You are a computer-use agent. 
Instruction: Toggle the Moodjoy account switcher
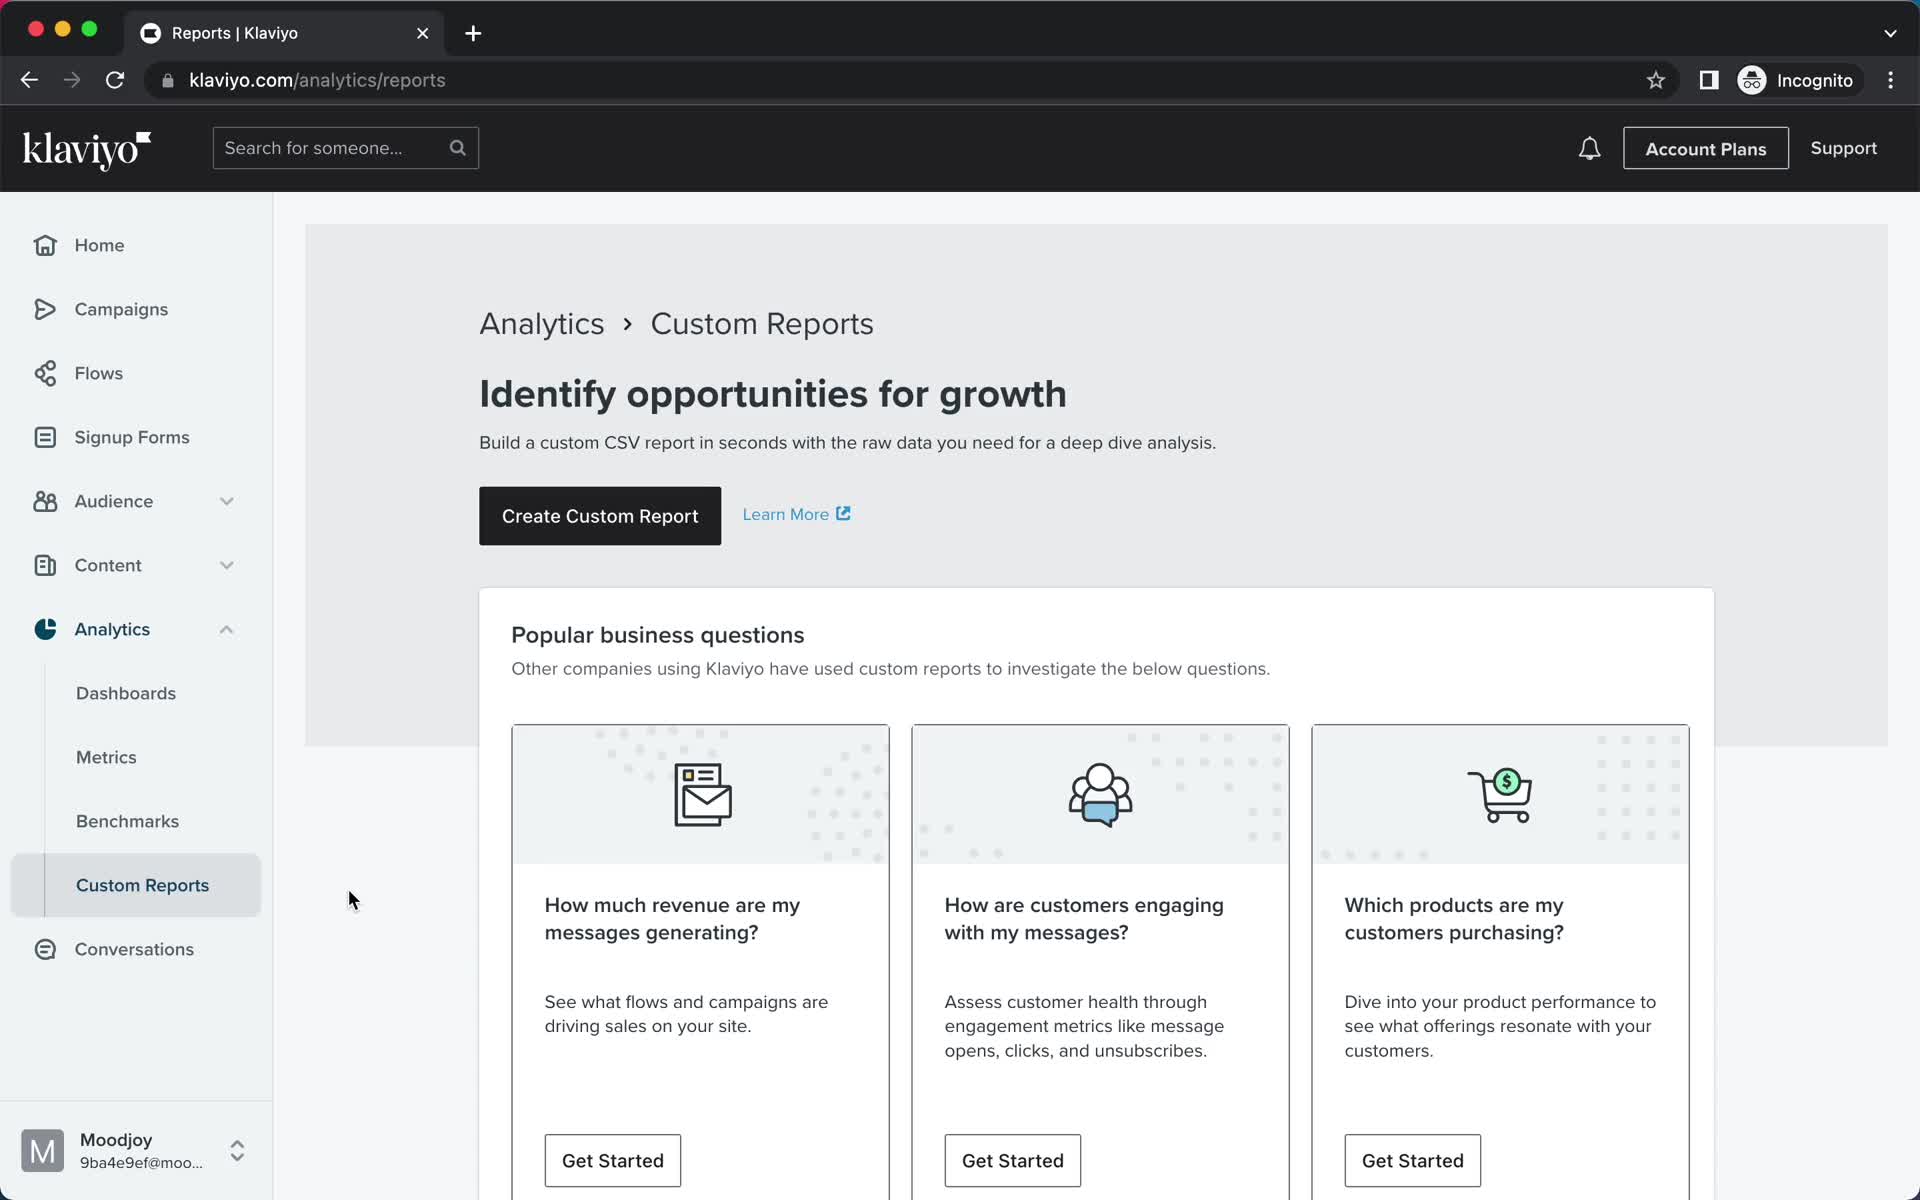point(235,1150)
